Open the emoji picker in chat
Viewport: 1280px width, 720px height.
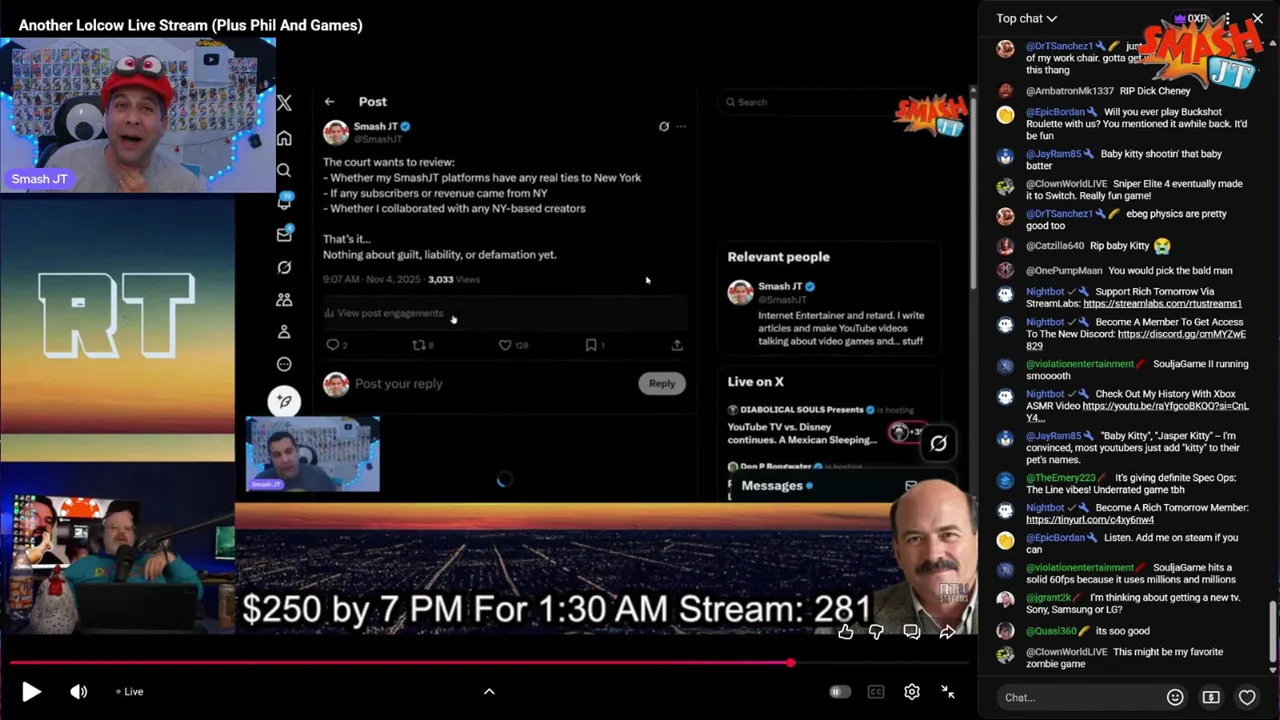[1175, 697]
